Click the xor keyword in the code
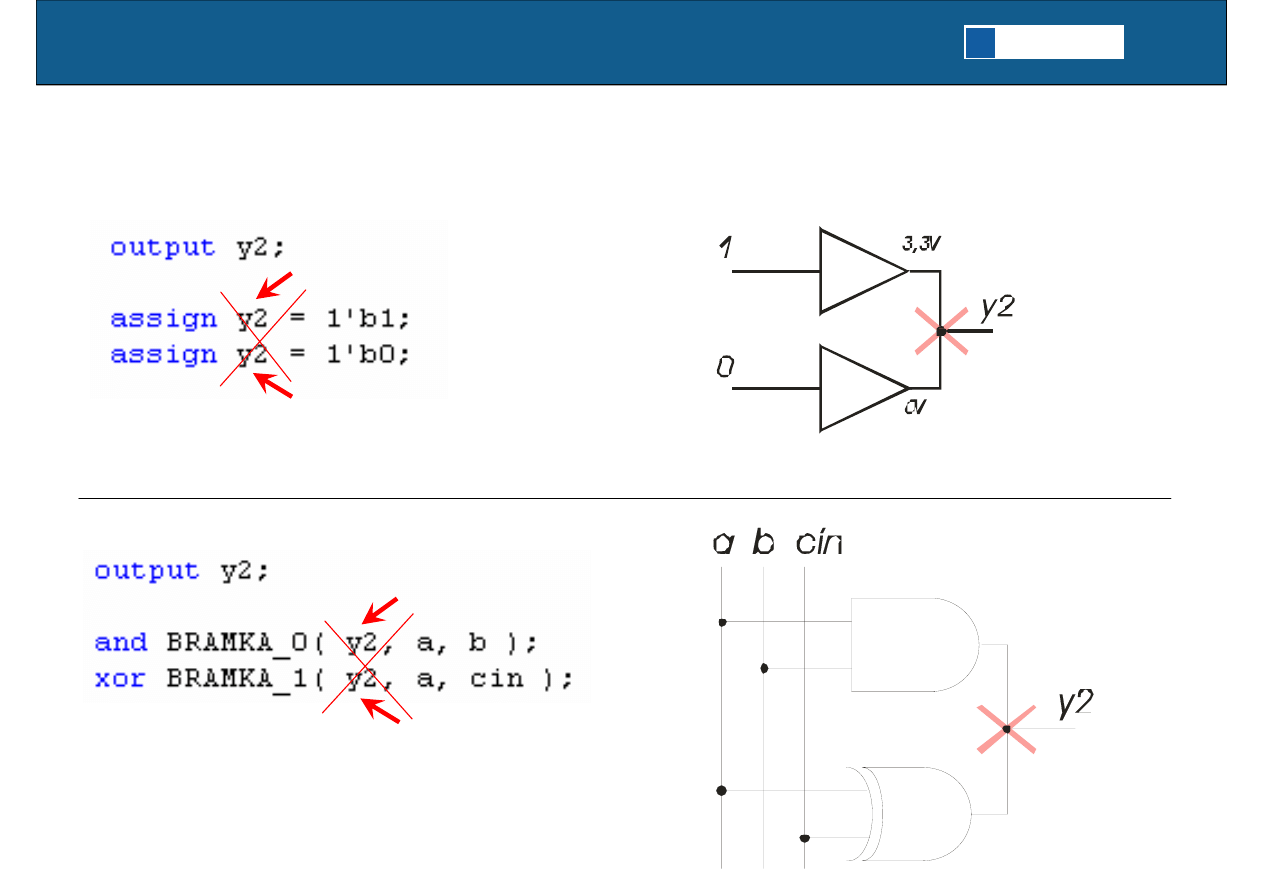 (x=120, y=679)
